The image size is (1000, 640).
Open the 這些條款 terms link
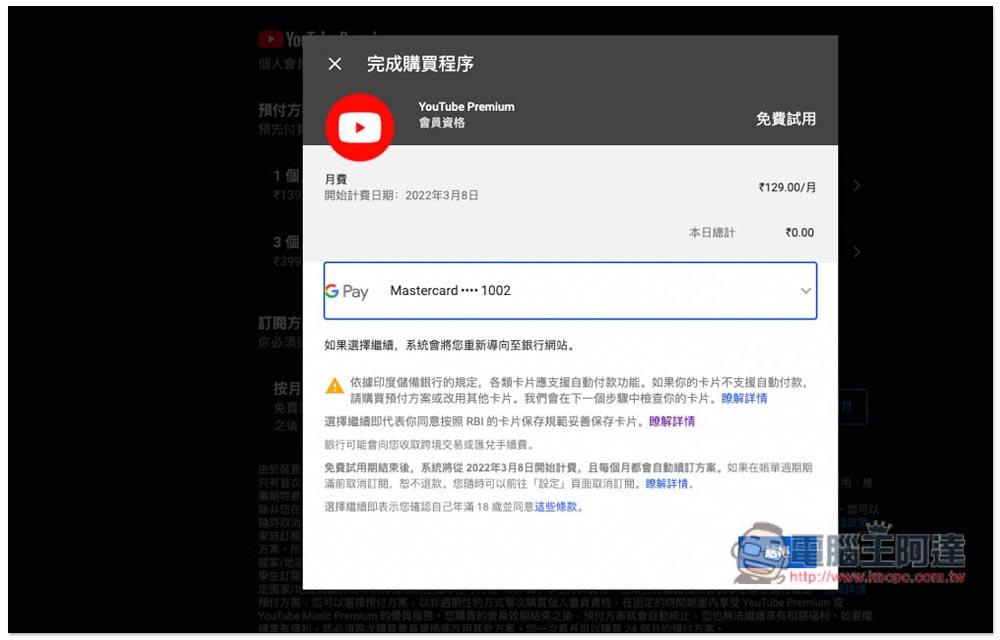555,507
